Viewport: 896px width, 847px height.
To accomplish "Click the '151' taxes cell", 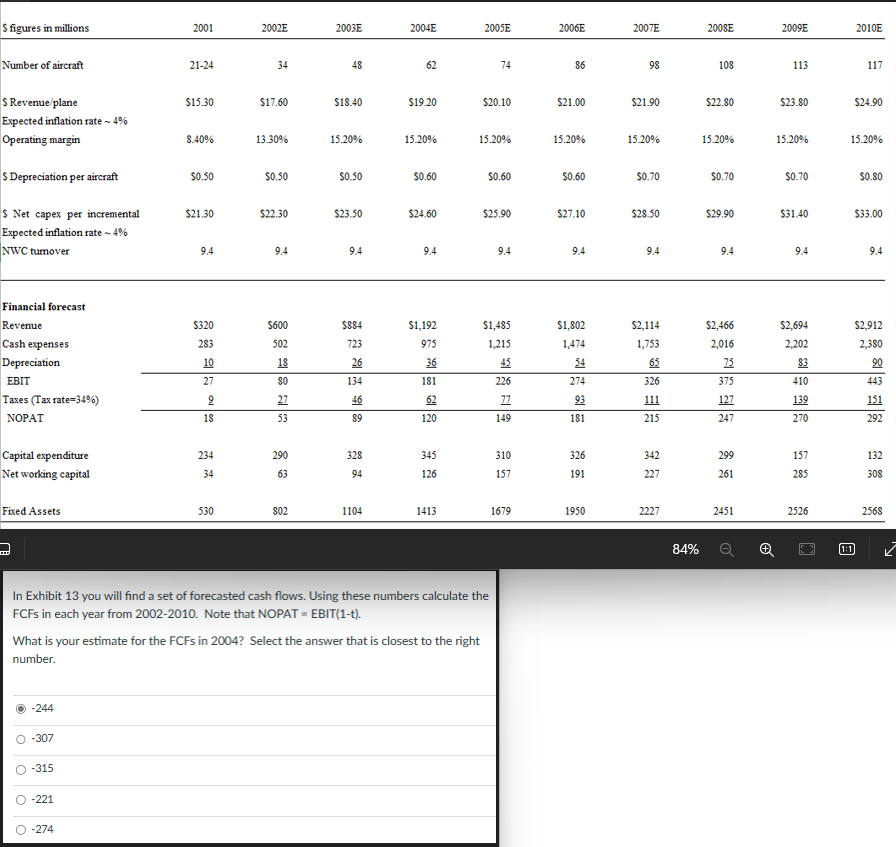I will pos(874,399).
